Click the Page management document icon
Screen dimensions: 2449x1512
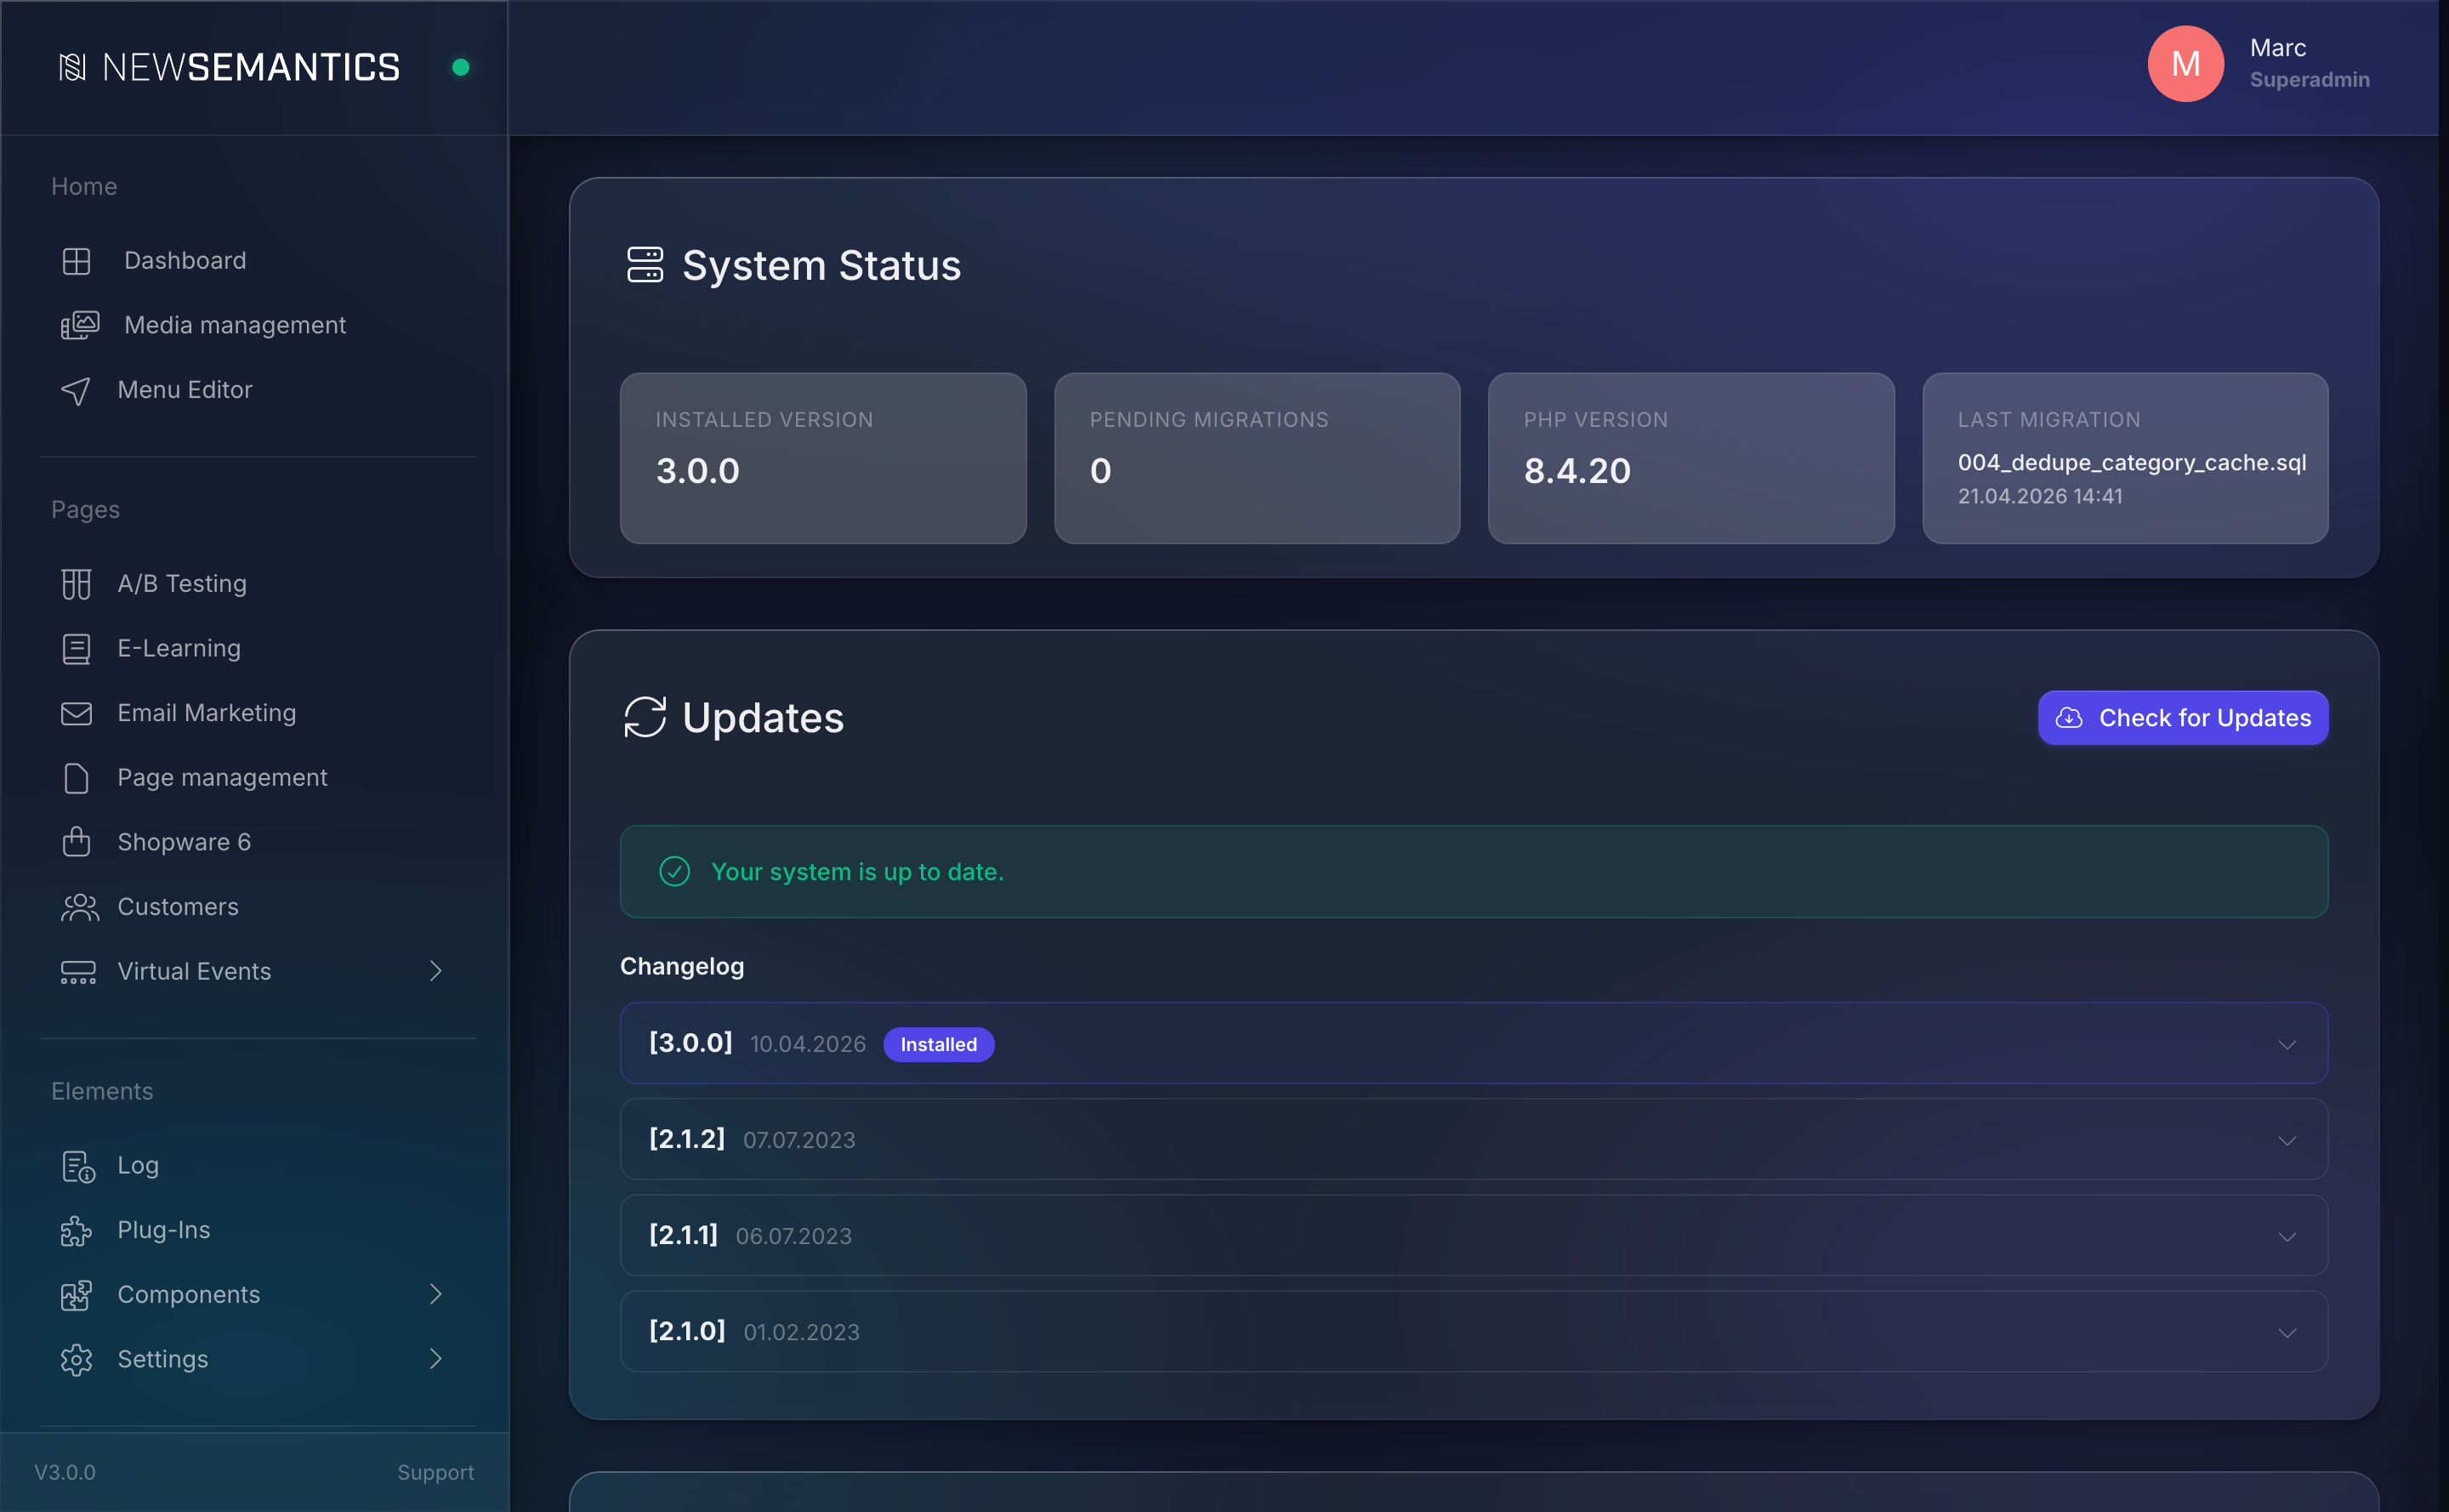tap(76, 778)
